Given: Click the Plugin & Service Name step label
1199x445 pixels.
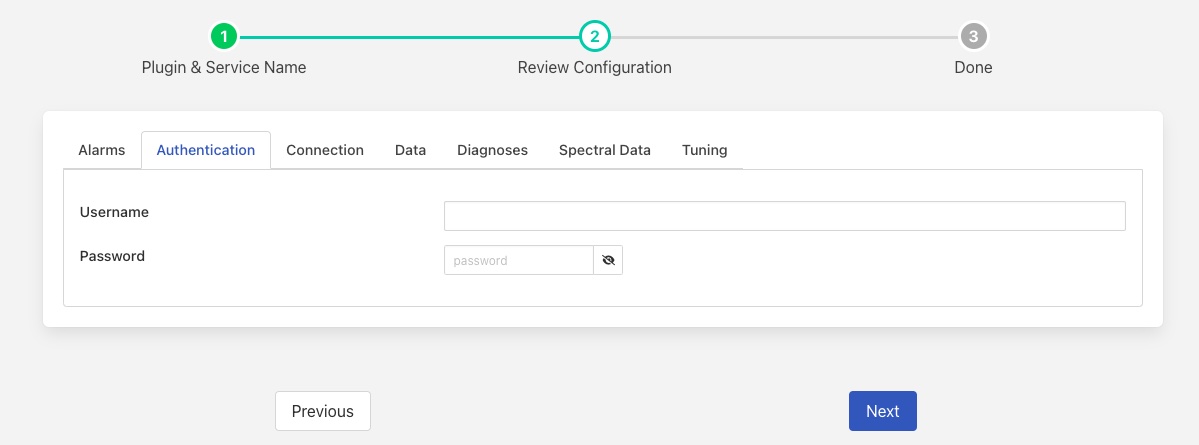Looking at the screenshot, I should coord(224,68).
